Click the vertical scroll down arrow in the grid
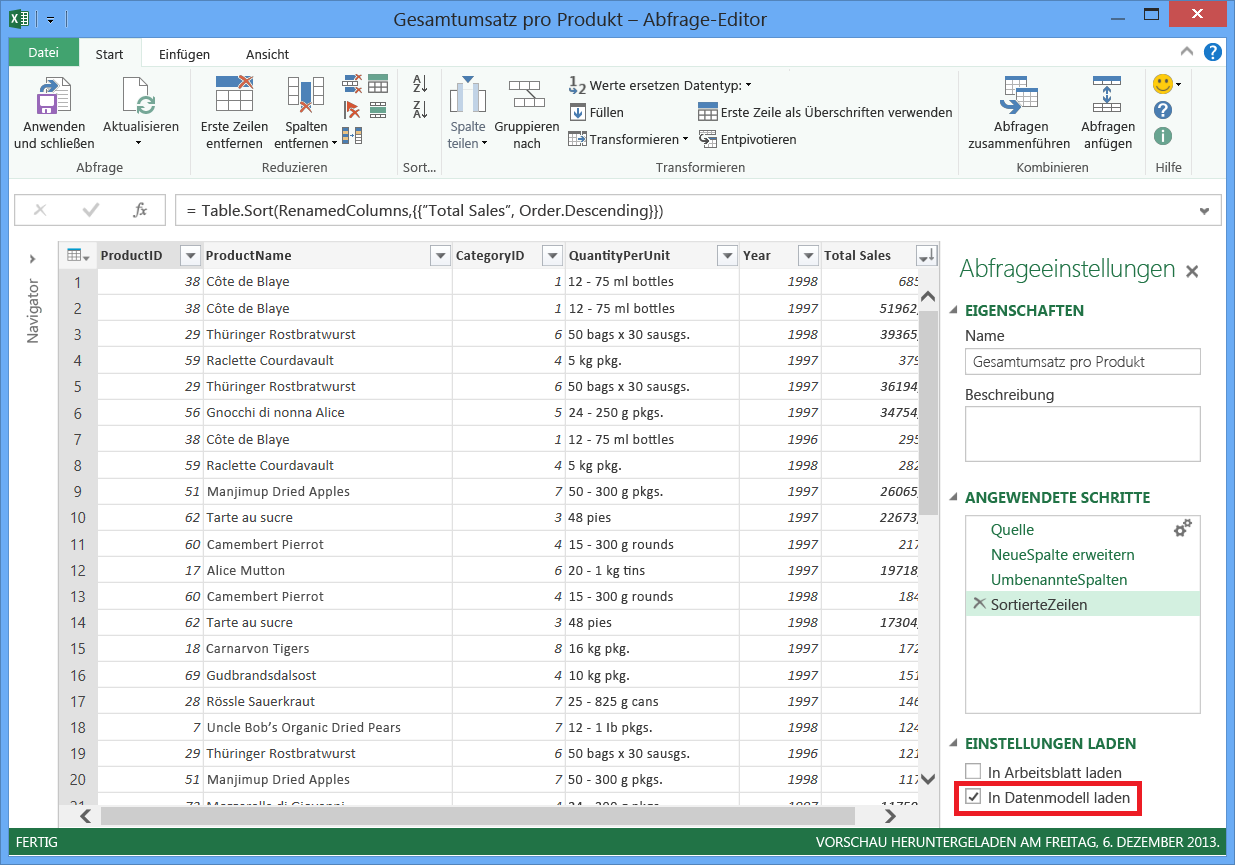 click(x=927, y=779)
